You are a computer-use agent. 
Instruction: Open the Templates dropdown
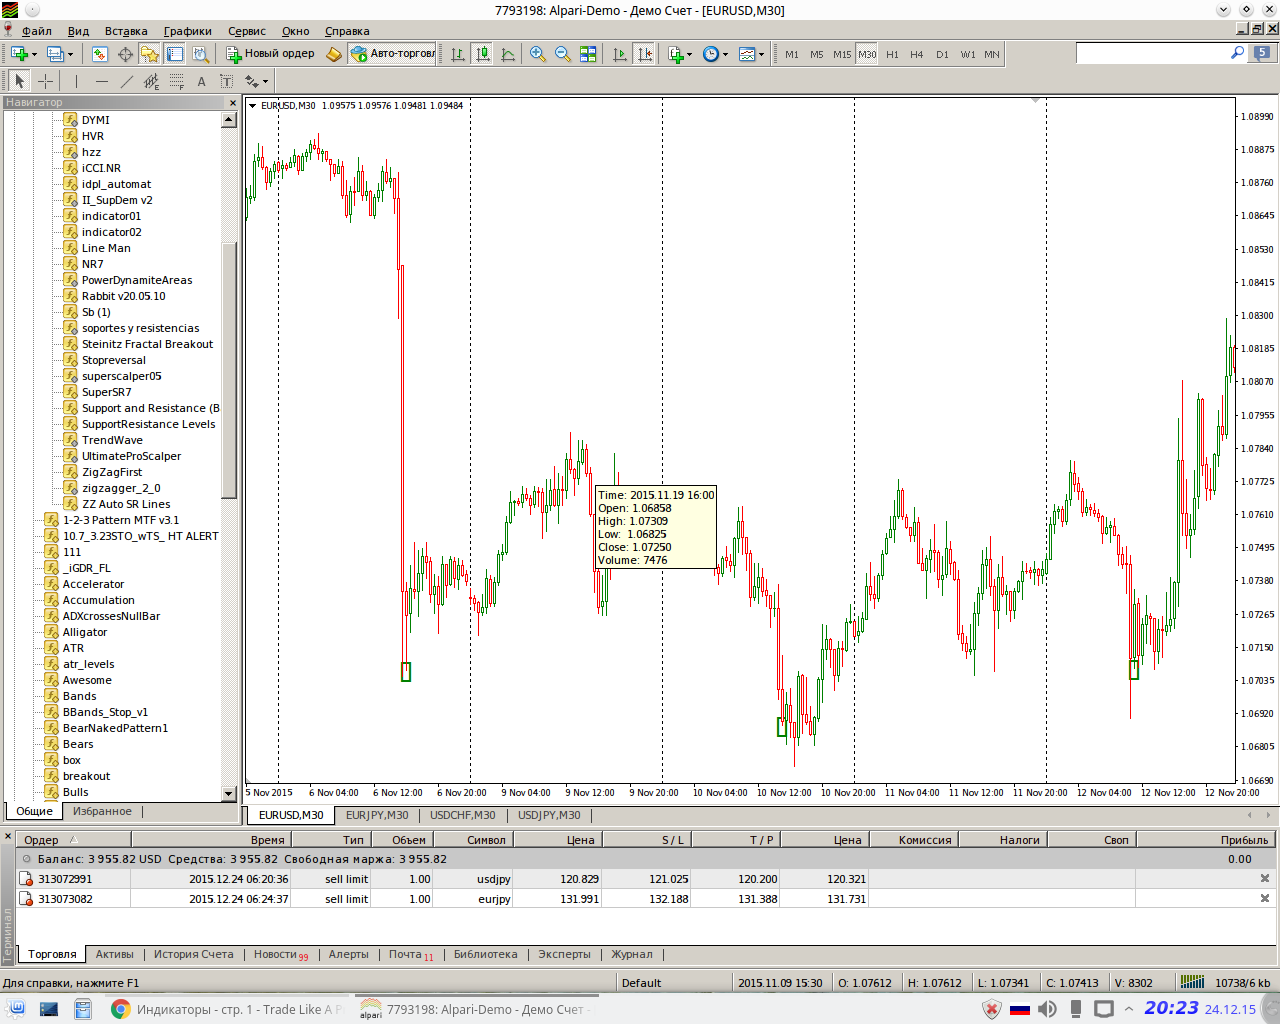click(x=751, y=54)
